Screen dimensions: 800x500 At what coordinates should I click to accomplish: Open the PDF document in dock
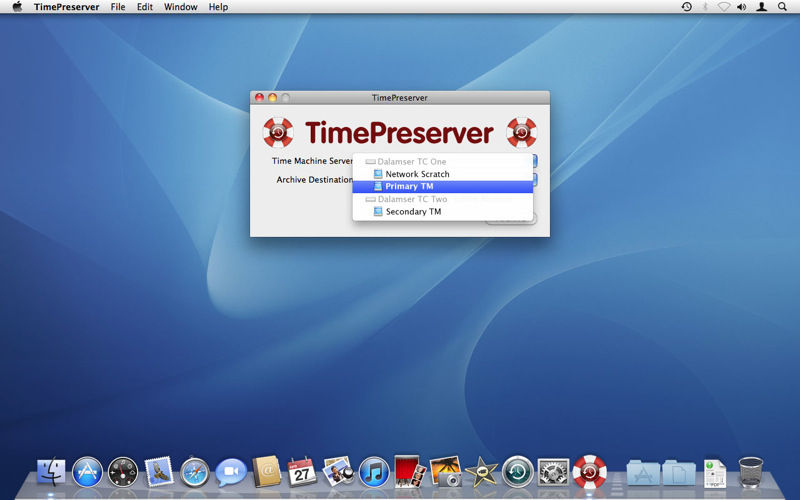point(715,473)
